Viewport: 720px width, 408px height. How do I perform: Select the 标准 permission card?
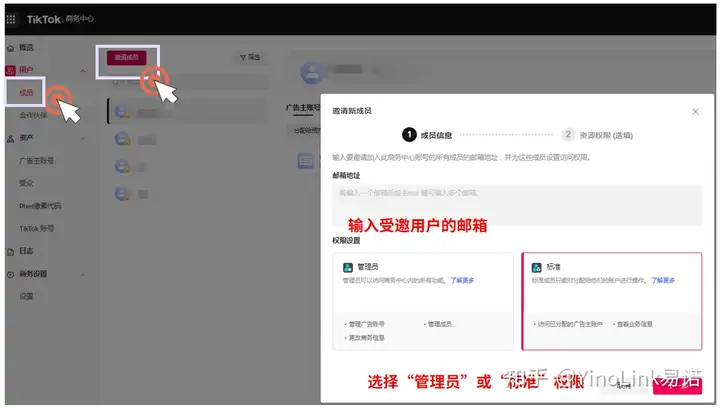pos(612,301)
